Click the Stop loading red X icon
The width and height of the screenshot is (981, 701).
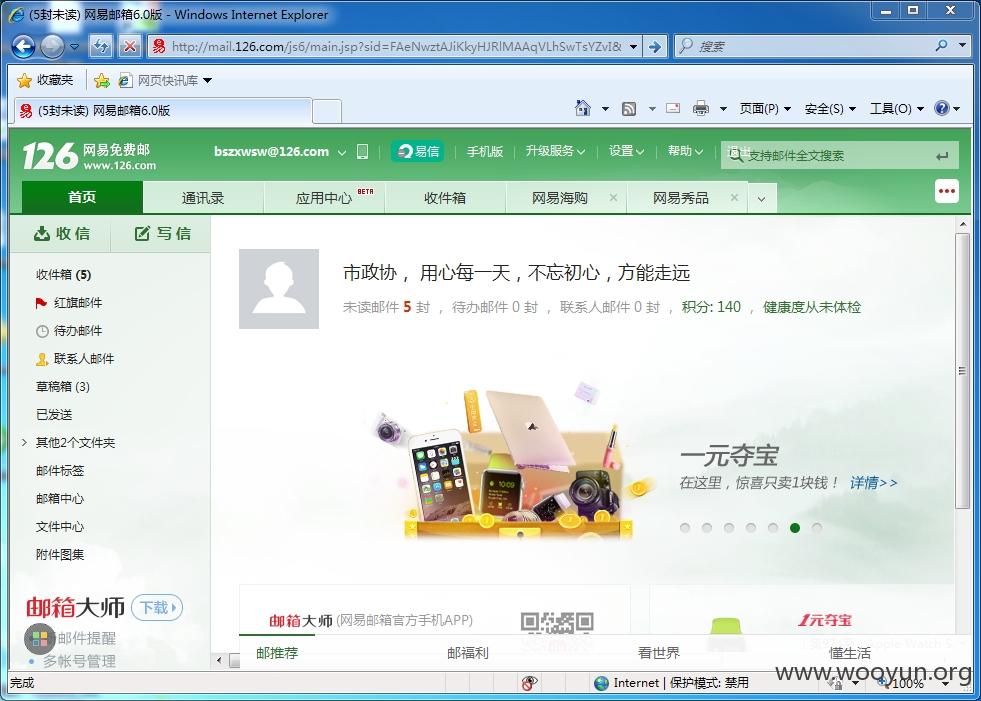pyautogui.click(x=130, y=46)
